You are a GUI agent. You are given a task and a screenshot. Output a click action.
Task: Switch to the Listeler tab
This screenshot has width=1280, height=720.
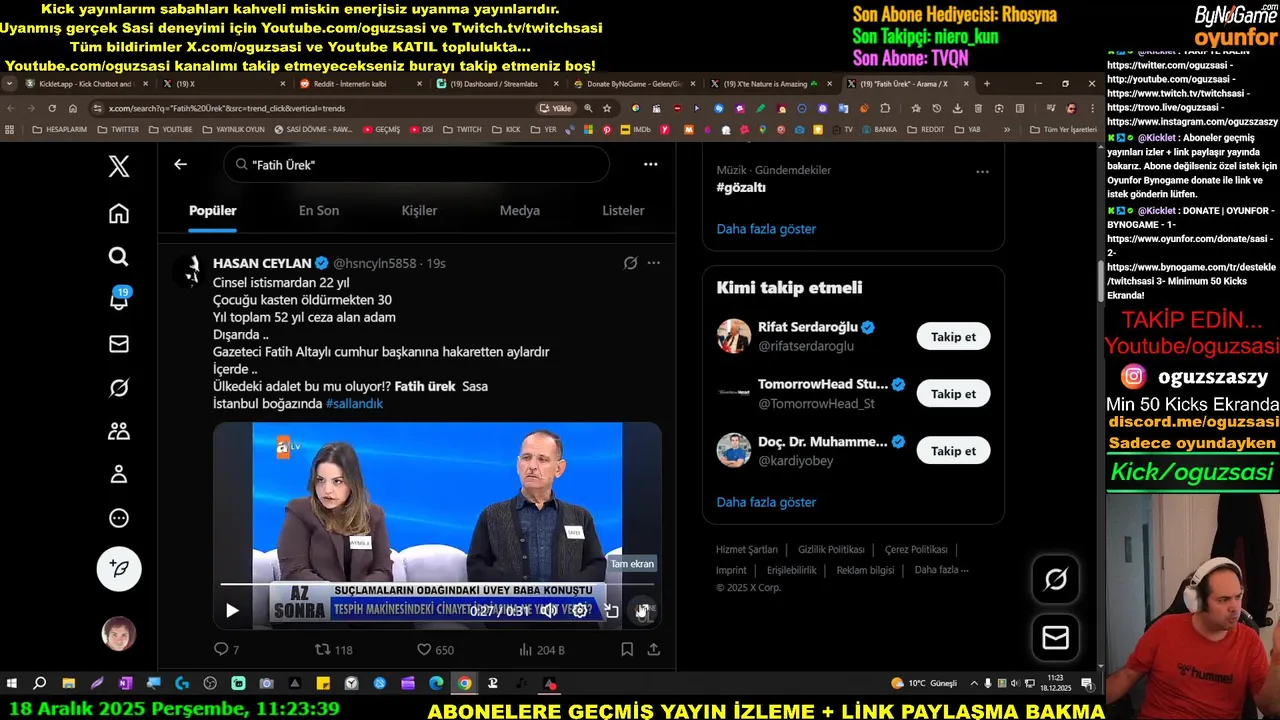623,210
